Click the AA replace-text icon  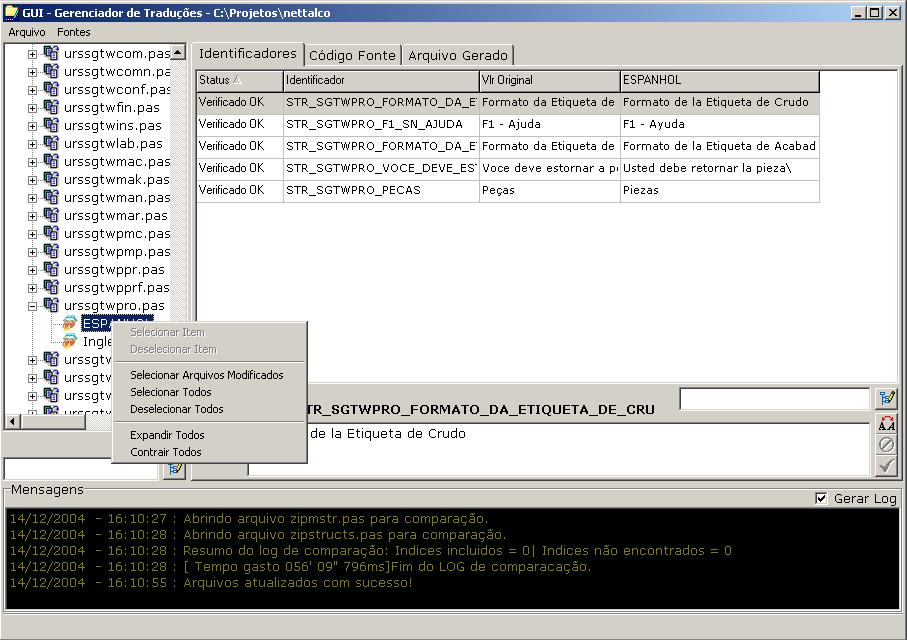point(887,424)
